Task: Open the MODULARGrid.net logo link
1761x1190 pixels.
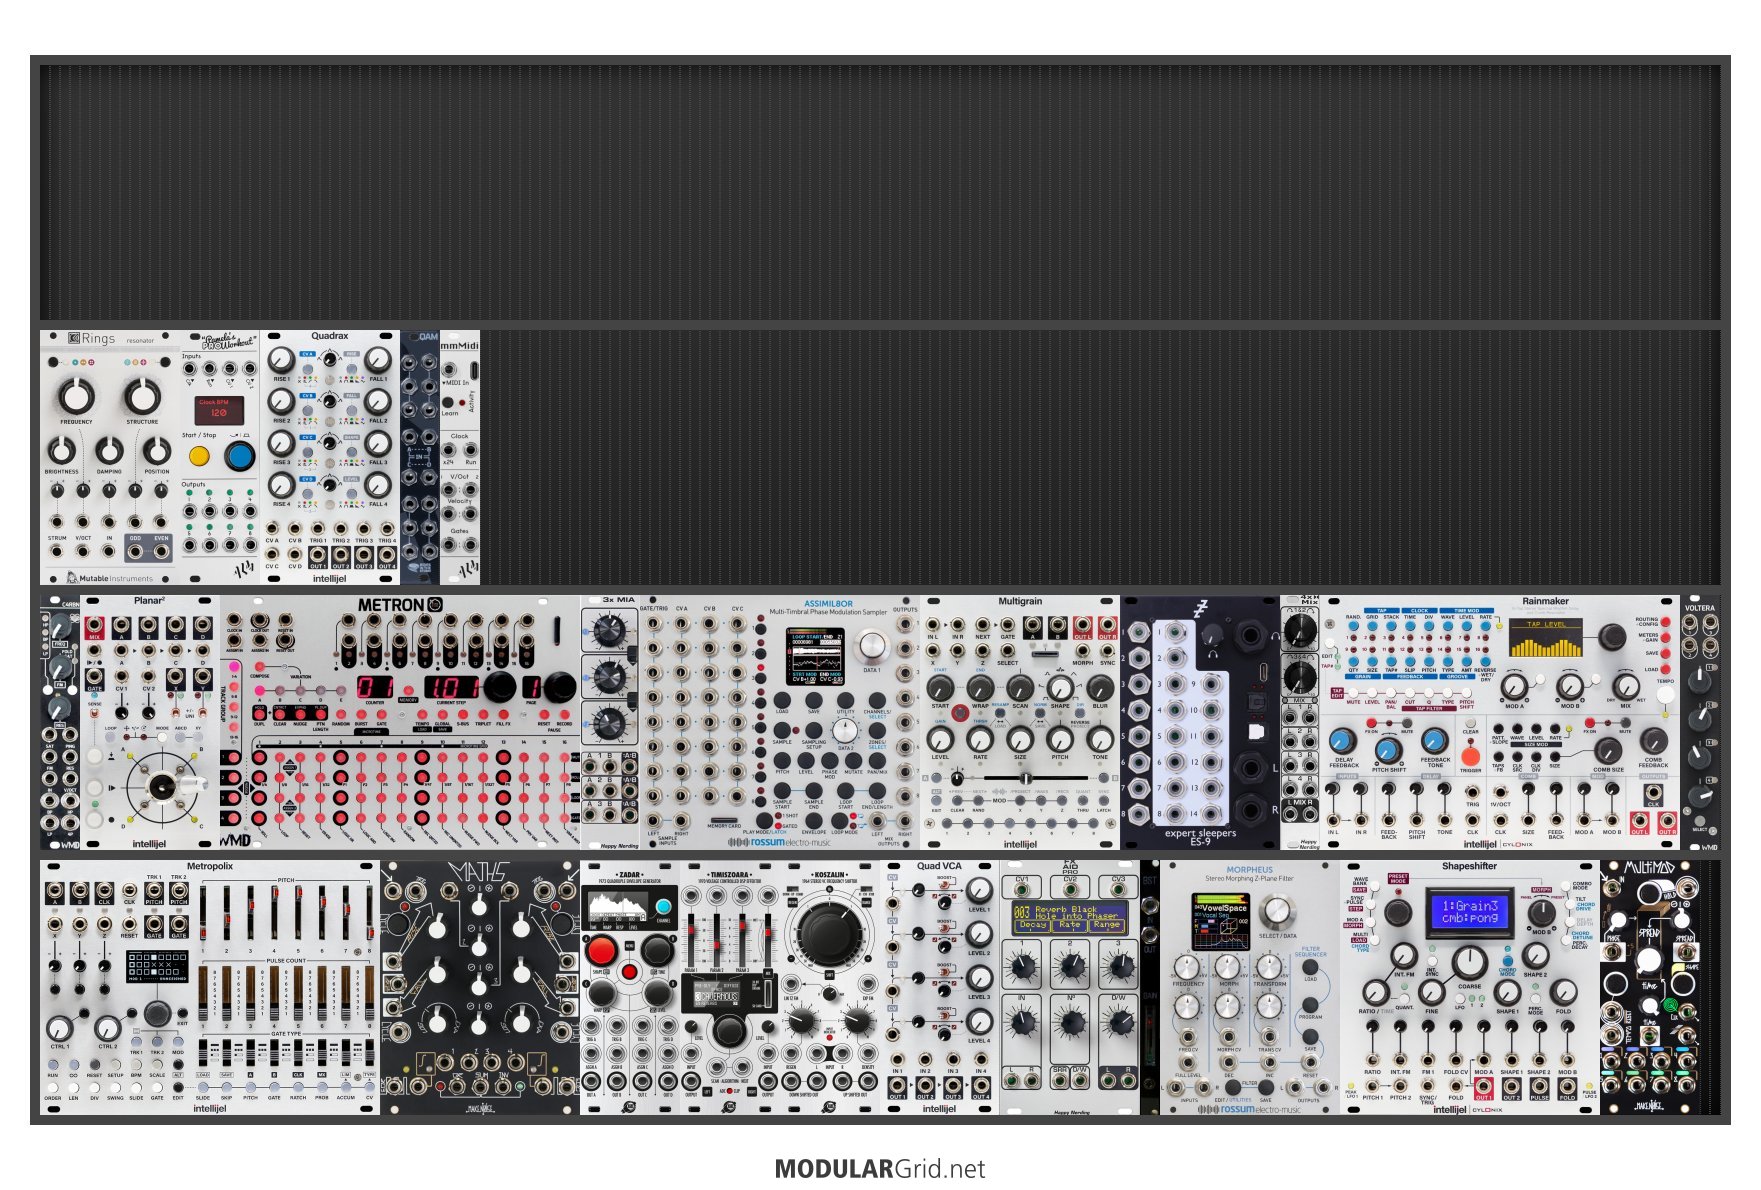Action: (880, 1169)
